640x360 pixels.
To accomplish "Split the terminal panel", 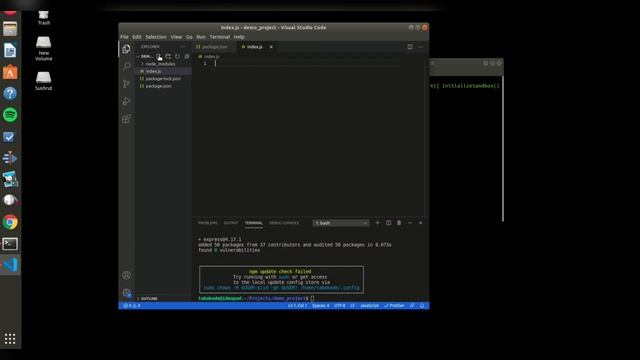I will [x=389, y=223].
